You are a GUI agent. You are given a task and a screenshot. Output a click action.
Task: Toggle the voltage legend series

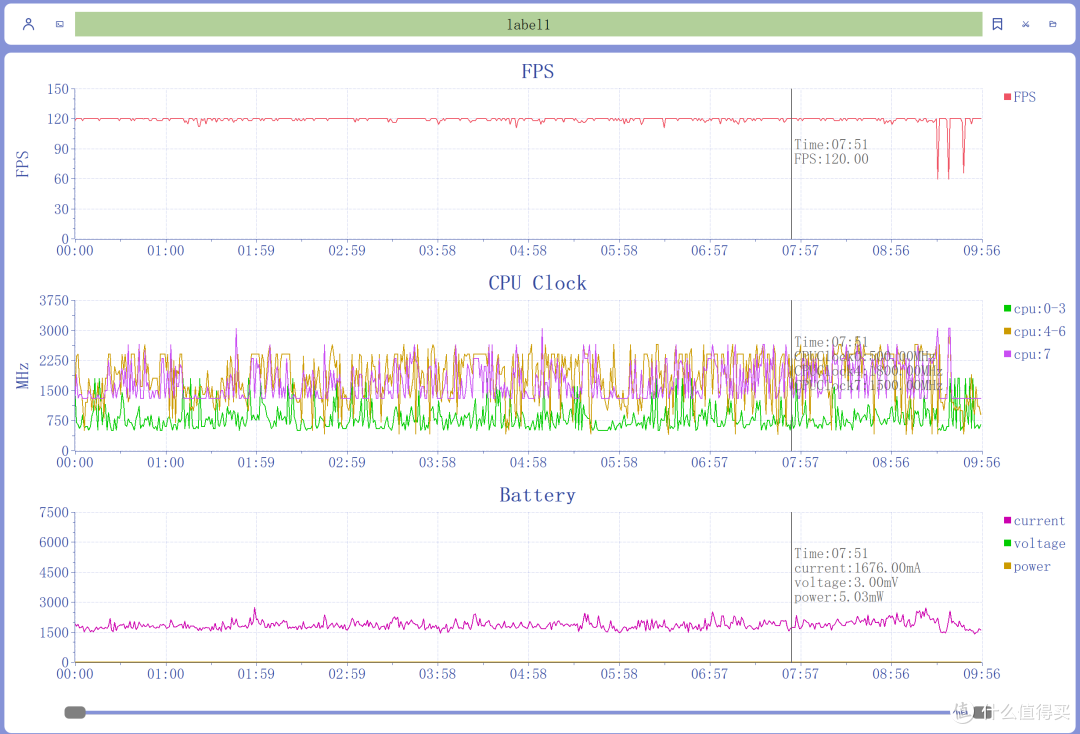[1035, 543]
